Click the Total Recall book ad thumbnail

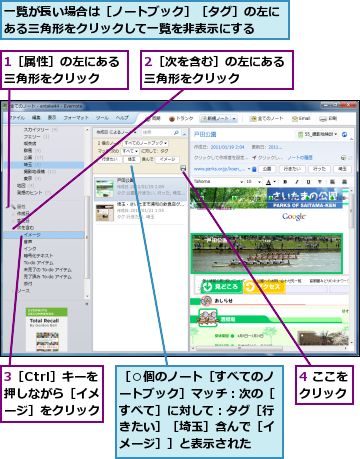click(47, 329)
